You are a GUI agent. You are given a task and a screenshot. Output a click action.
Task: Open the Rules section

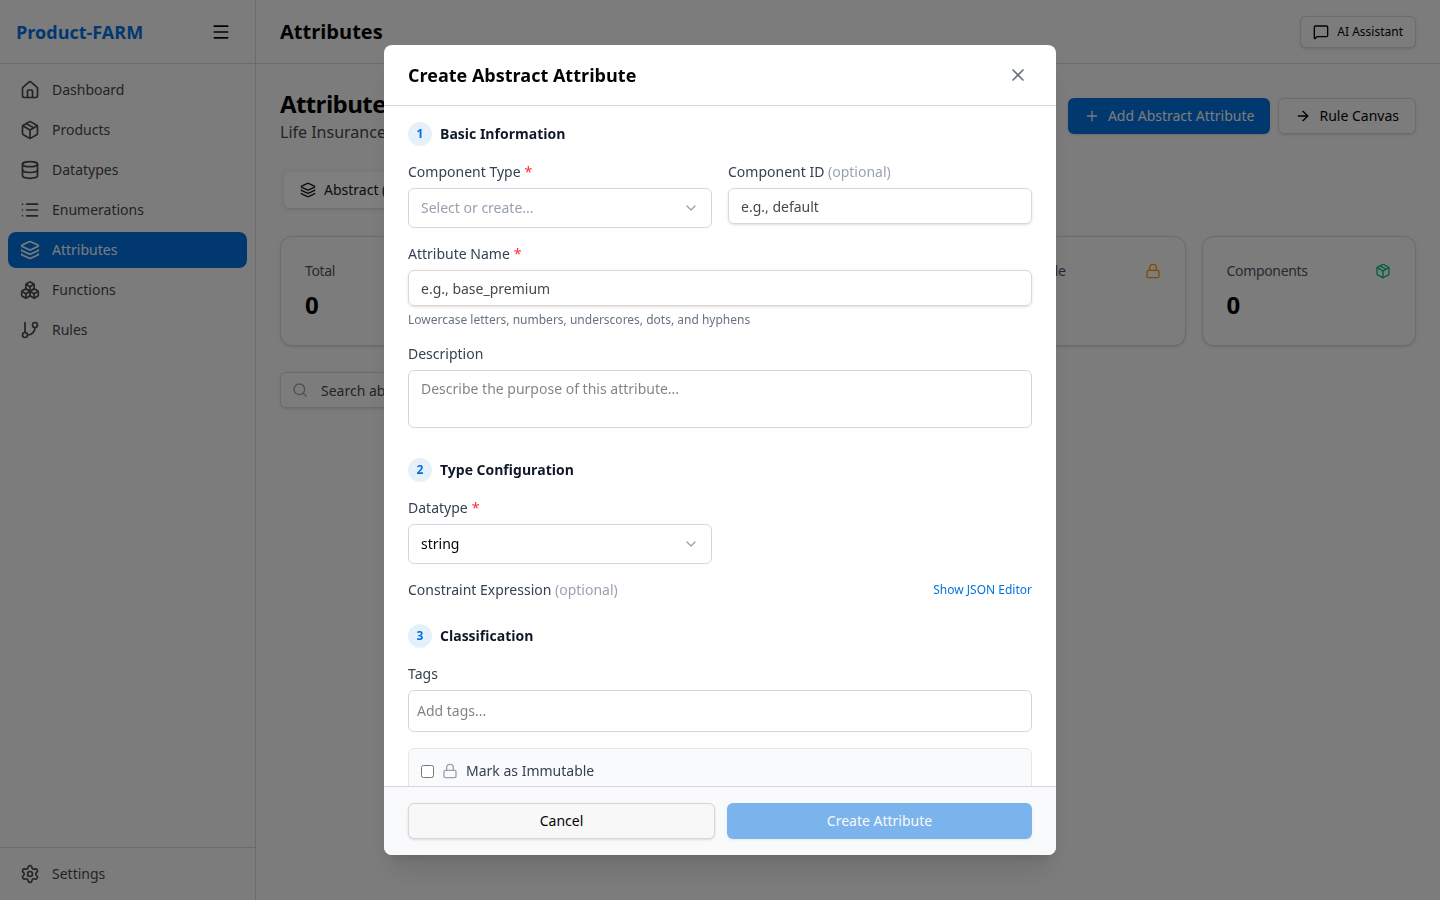pos(72,329)
